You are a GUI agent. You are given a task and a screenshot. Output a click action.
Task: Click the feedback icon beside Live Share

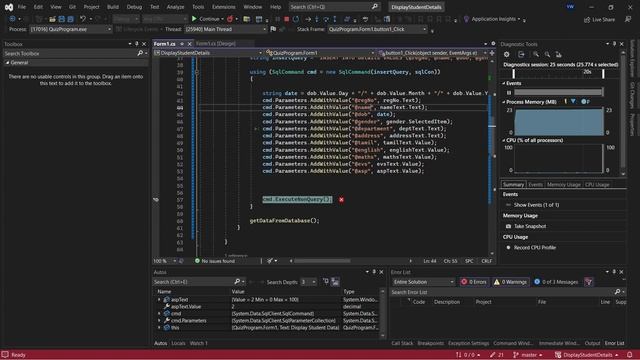(628, 19)
